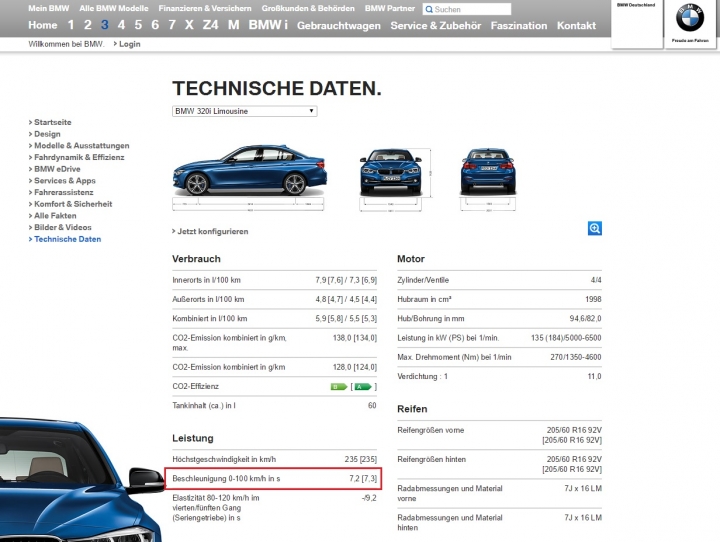Click the Verdichtung : 1 label
The image size is (720, 542).
[422, 377]
